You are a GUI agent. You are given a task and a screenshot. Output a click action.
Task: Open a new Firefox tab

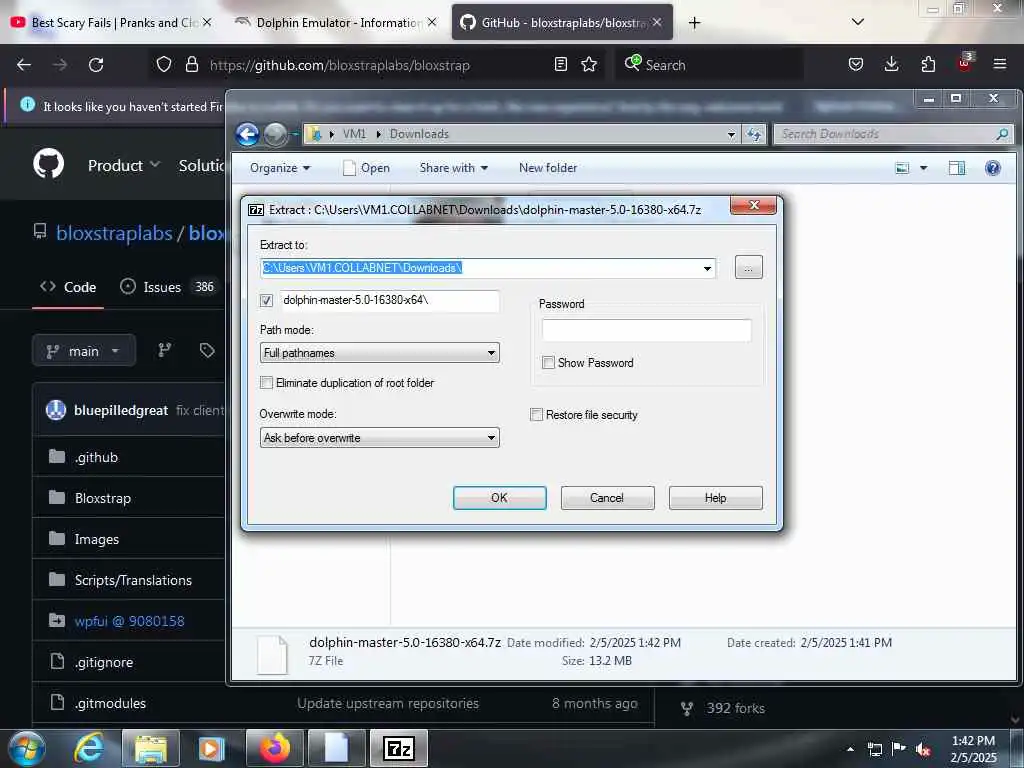click(x=694, y=23)
